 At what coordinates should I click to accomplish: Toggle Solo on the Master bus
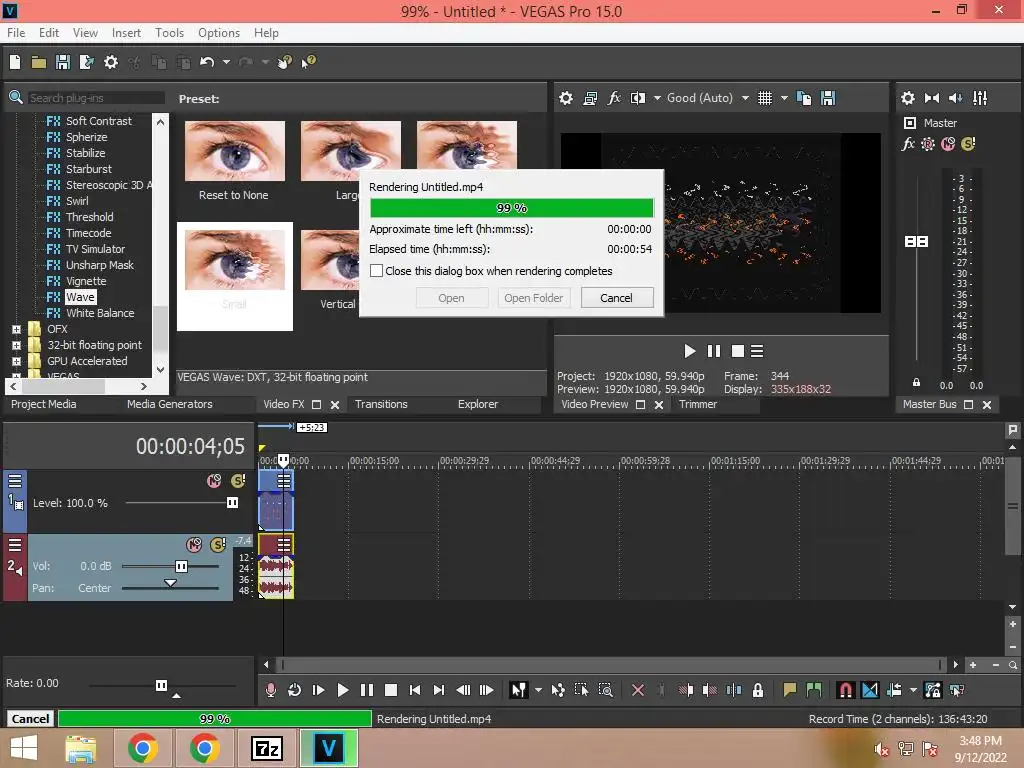pyautogui.click(x=968, y=144)
